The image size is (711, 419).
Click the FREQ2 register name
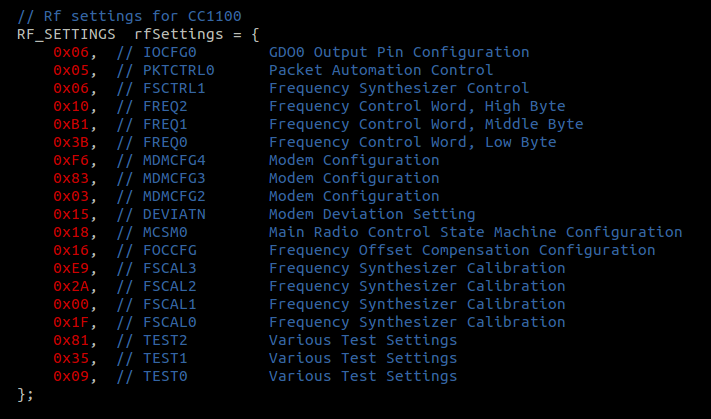click(x=165, y=106)
